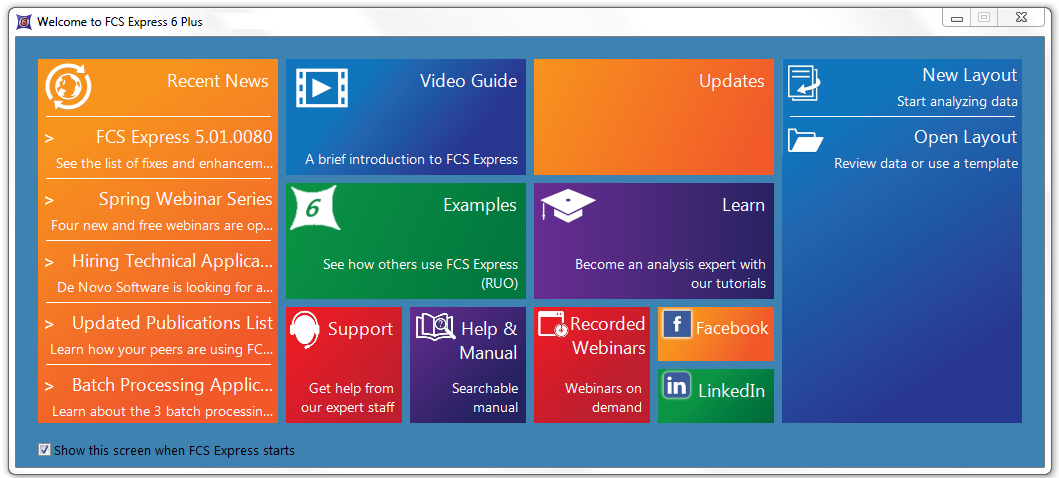Expand the Hiring Technical Applications news arrow
The image size is (1059, 478).
[x=49, y=262]
